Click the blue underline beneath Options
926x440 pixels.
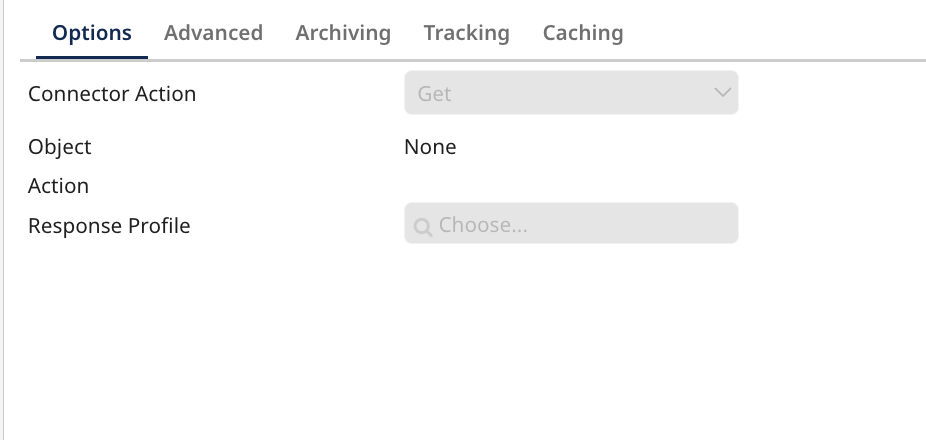(x=92, y=58)
